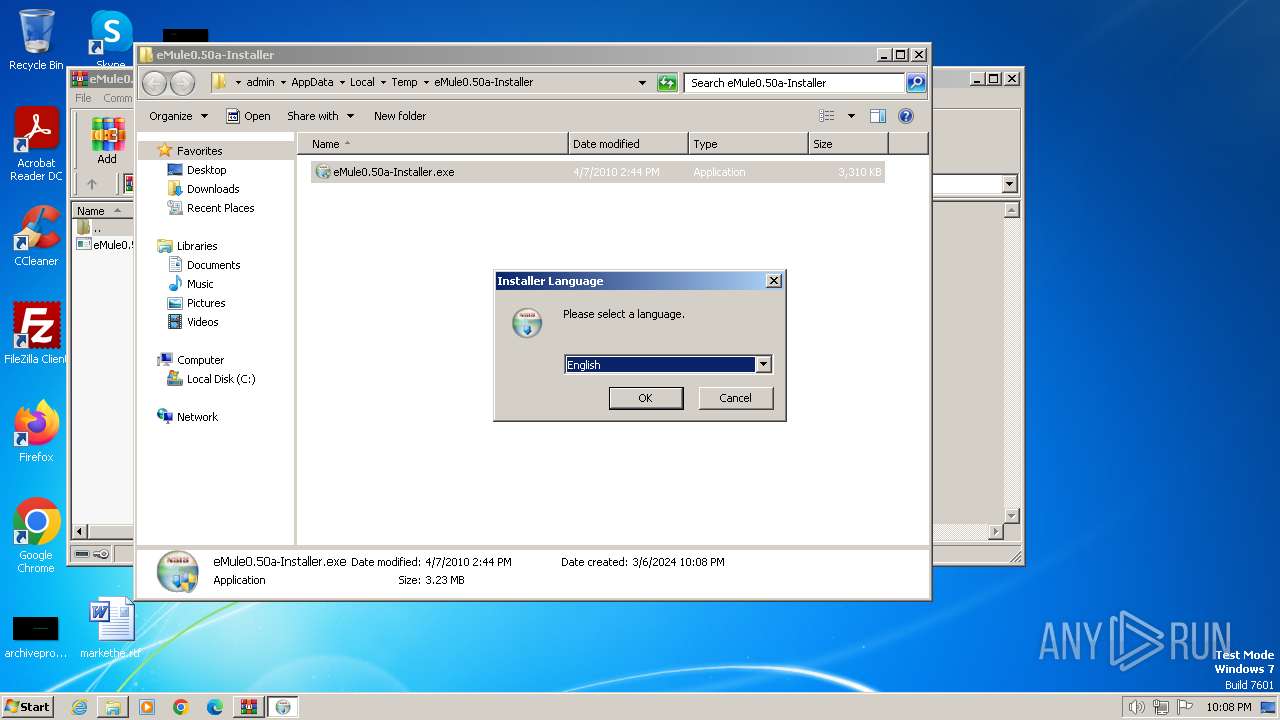
Task: Open archivepro desktop item
Action: coord(36,636)
